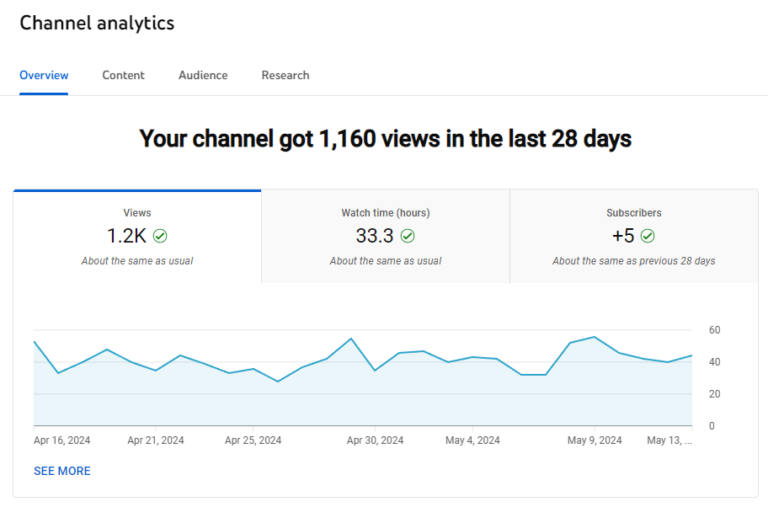Click the Apr 30, 2024 axis label
768x507 pixels.
375,440
